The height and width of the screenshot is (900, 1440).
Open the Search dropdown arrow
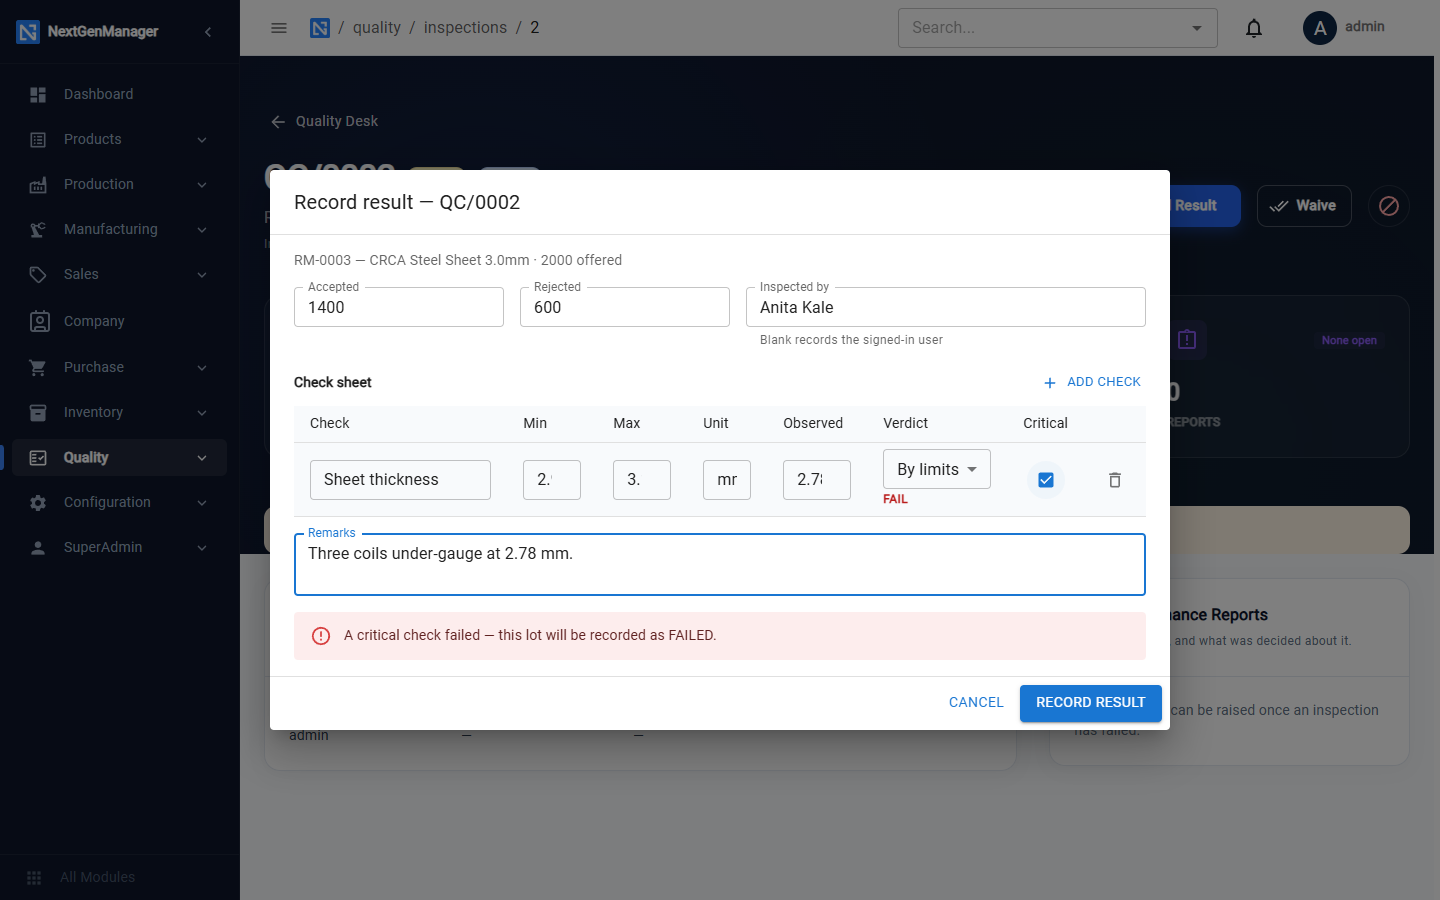click(1197, 28)
